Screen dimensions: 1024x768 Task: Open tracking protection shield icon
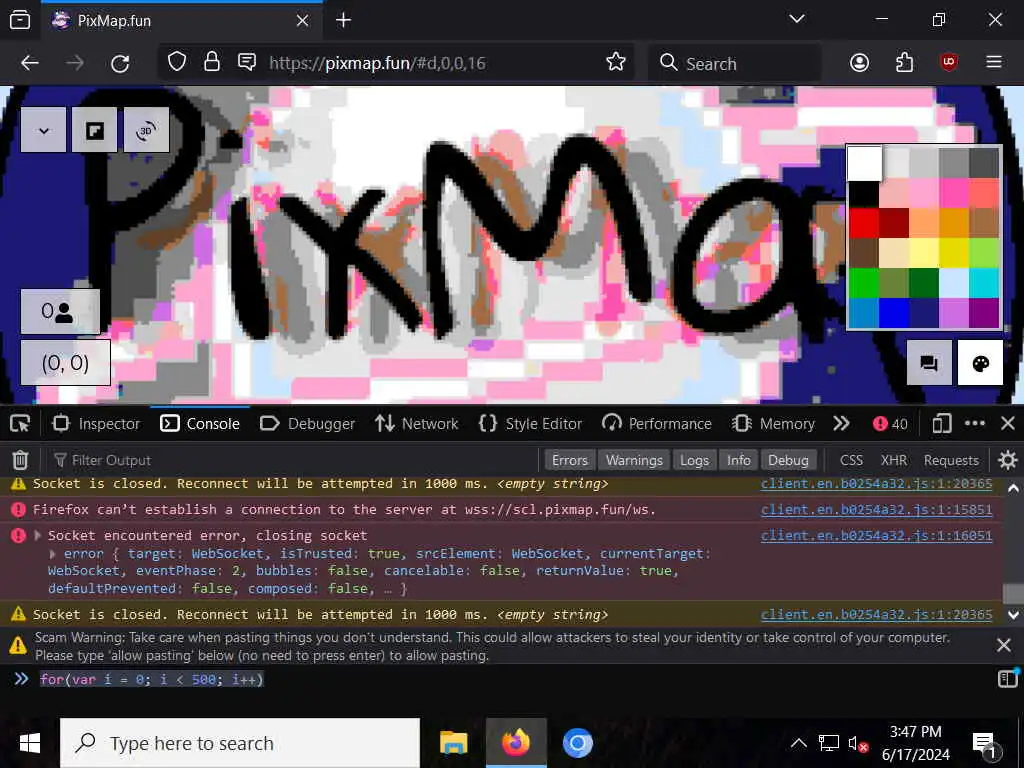[x=177, y=62]
